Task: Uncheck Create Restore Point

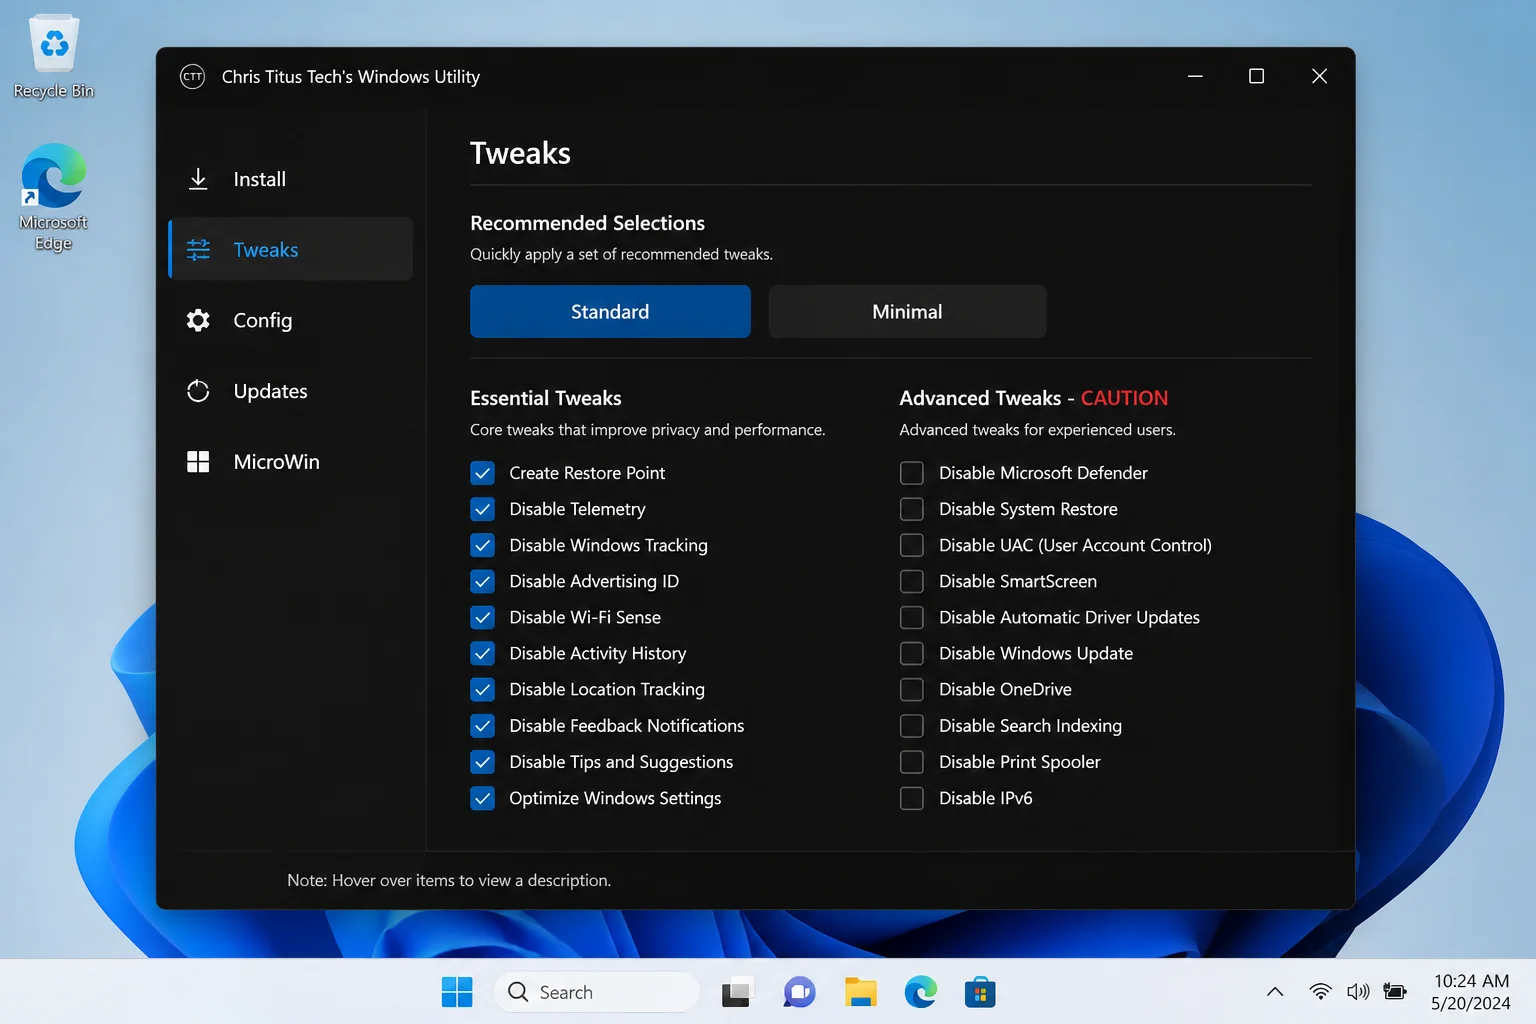Action: tap(482, 473)
